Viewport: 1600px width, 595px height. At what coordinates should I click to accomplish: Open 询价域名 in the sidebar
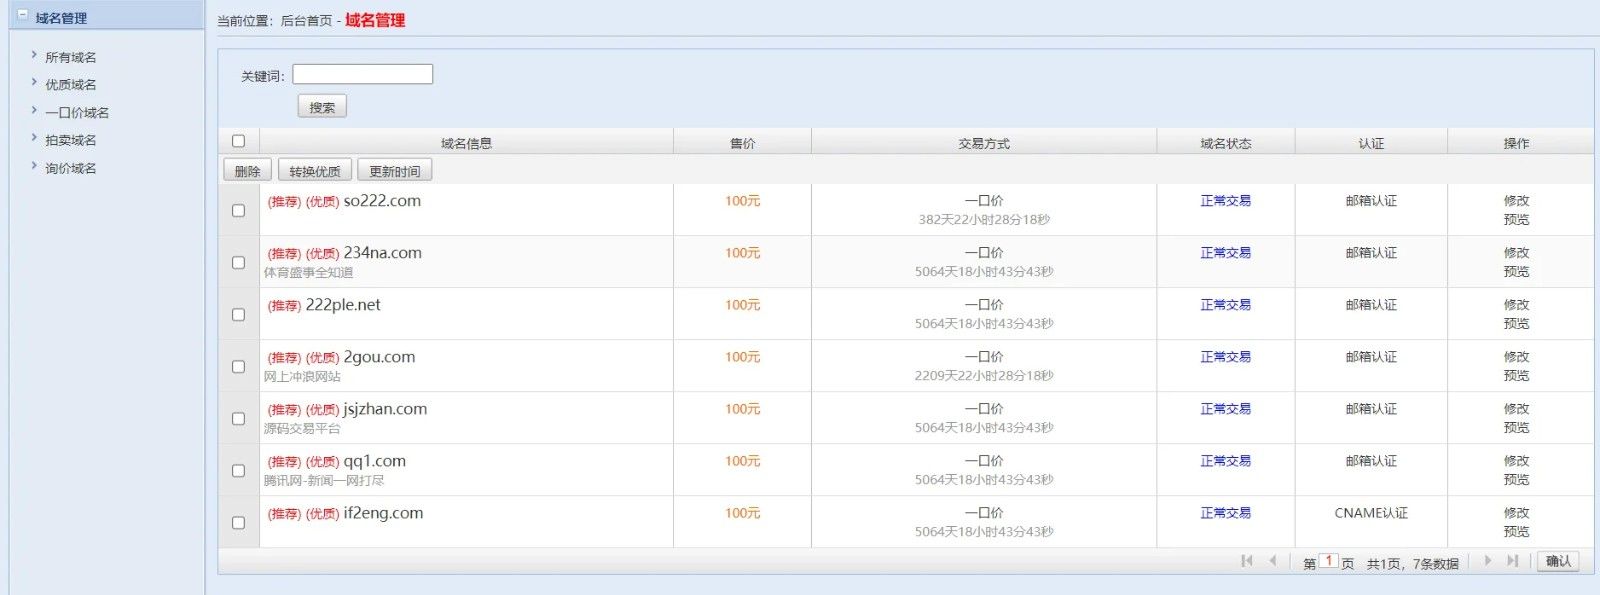coord(70,169)
